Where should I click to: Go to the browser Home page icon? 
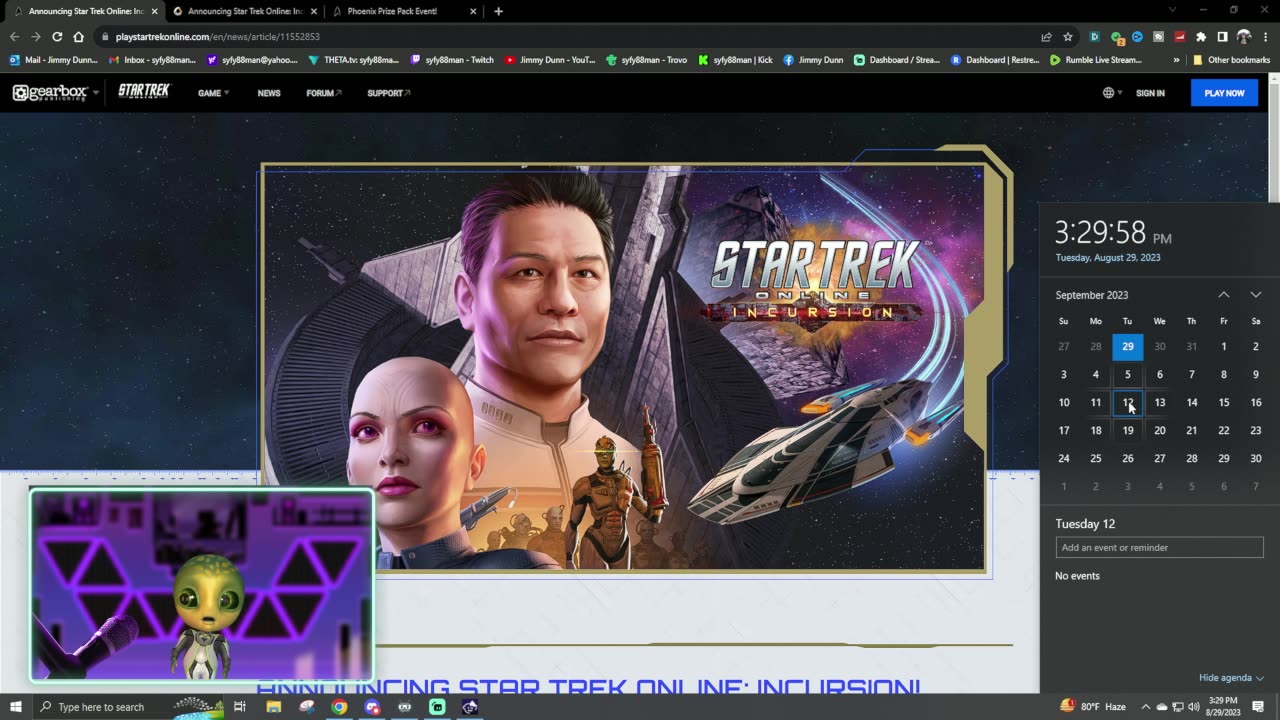[78, 36]
